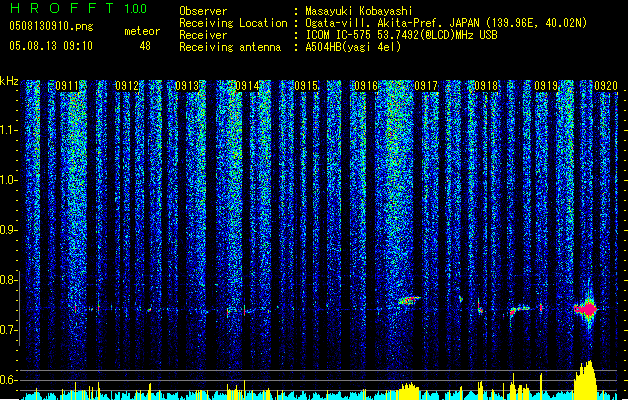Click the meteor label
629x400 pixels.
(x=142, y=31)
